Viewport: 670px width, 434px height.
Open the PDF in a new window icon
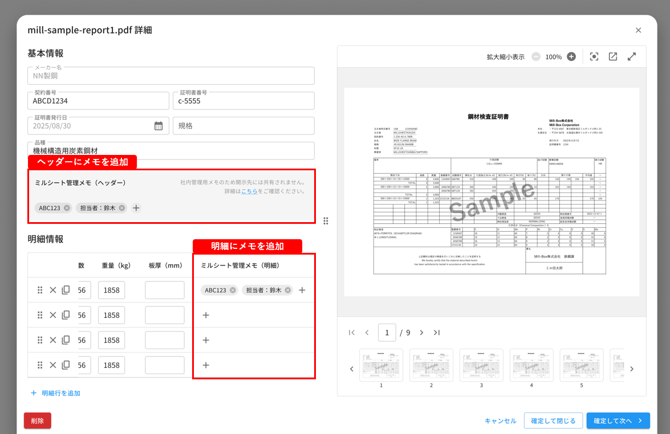(x=613, y=56)
